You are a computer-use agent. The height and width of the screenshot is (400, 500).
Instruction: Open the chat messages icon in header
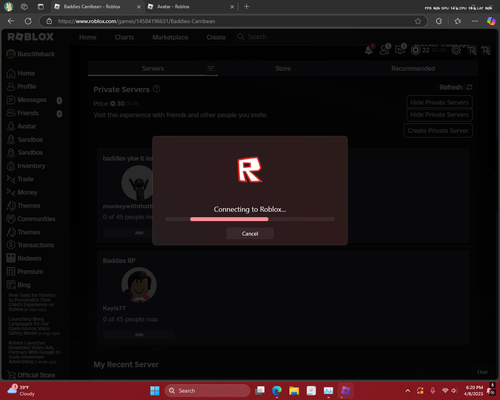(x=400, y=50)
